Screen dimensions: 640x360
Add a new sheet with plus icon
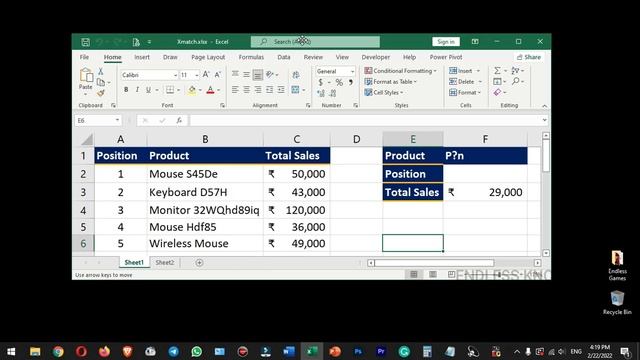[x=199, y=263]
